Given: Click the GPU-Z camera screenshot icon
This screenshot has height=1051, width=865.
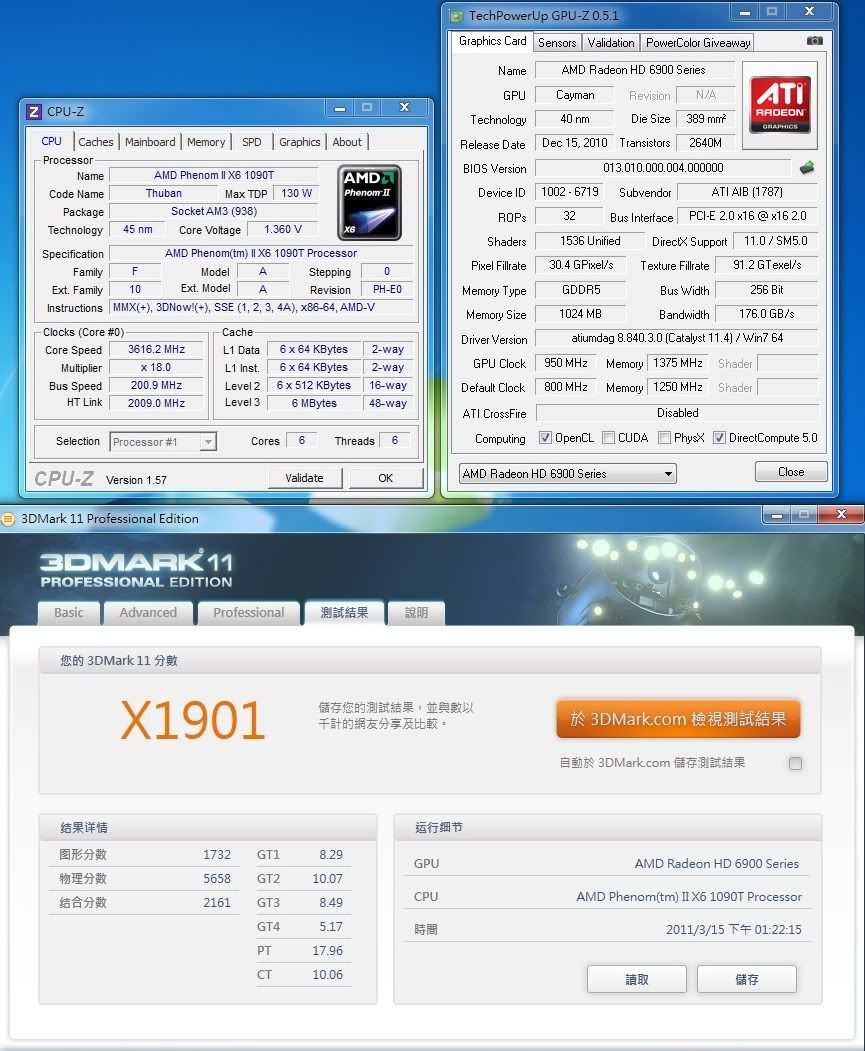Looking at the screenshot, I should 815,41.
